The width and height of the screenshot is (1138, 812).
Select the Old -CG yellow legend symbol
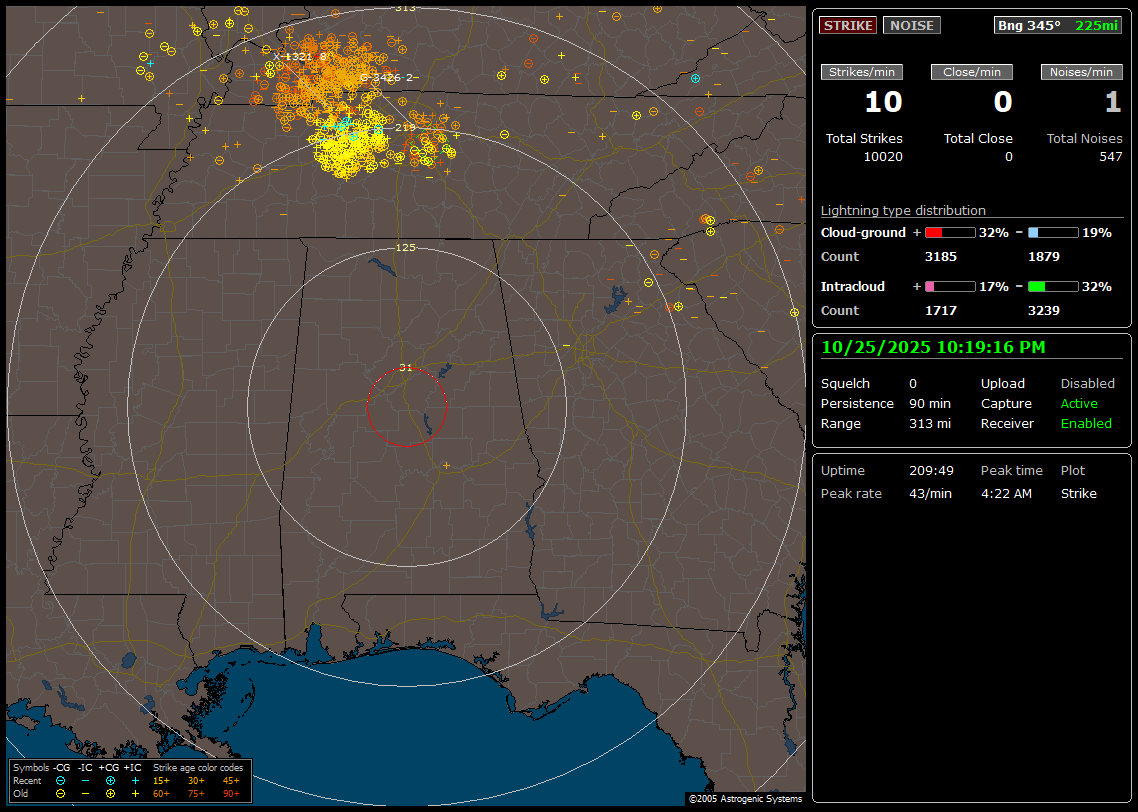point(60,793)
